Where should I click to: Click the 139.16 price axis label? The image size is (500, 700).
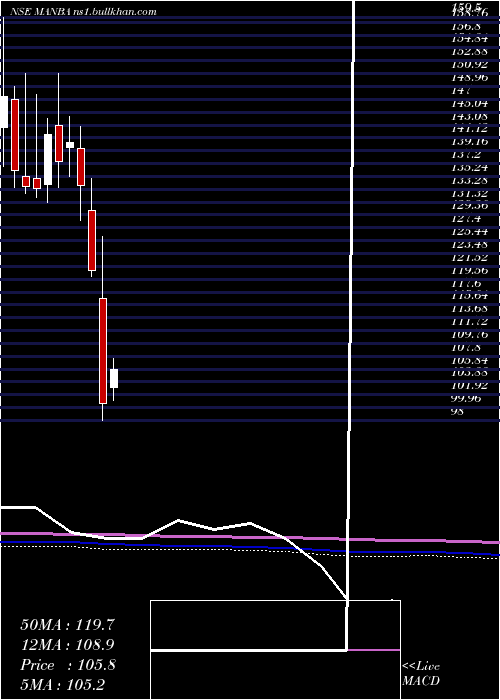pos(469,142)
